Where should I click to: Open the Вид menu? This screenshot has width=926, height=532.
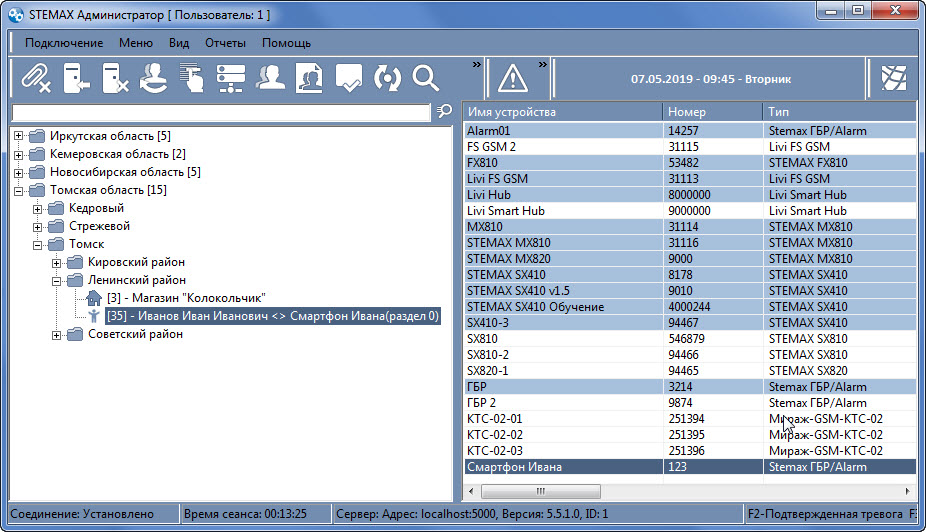(x=179, y=43)
